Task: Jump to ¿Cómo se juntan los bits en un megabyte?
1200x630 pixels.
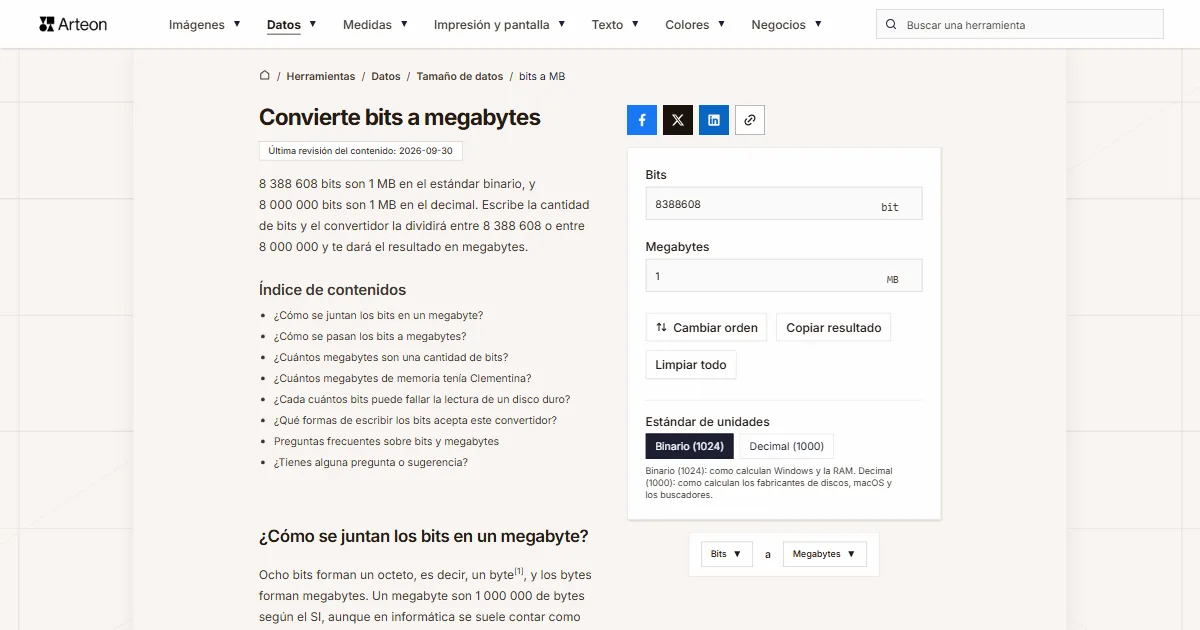Action: click(378, 315)
